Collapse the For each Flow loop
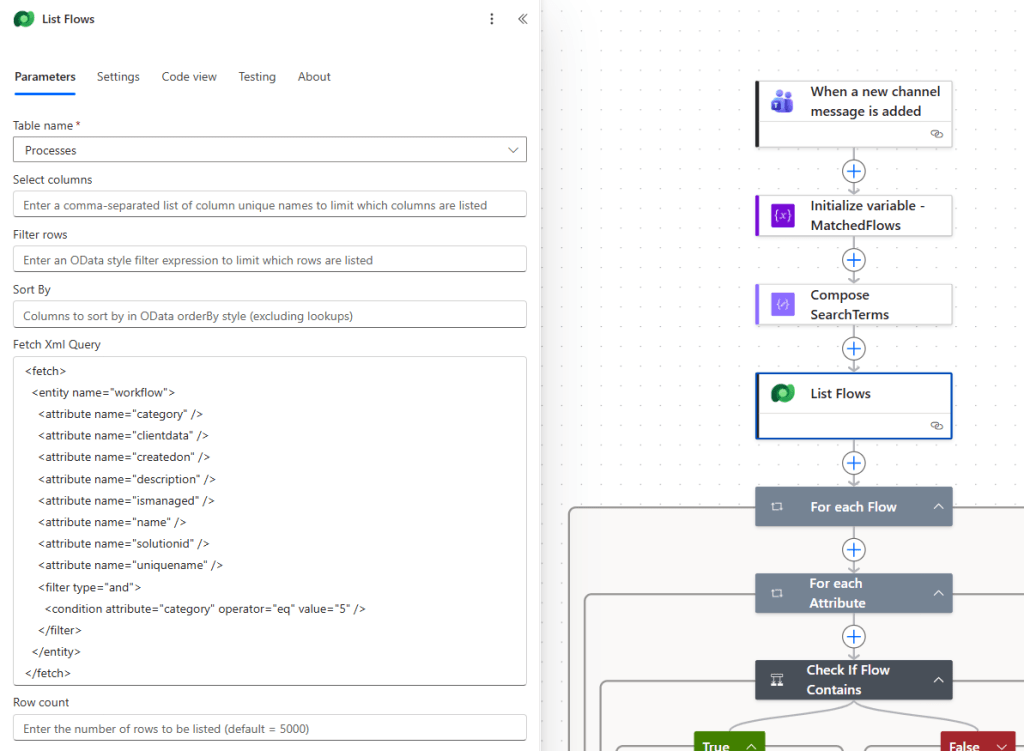 point(938,507)
